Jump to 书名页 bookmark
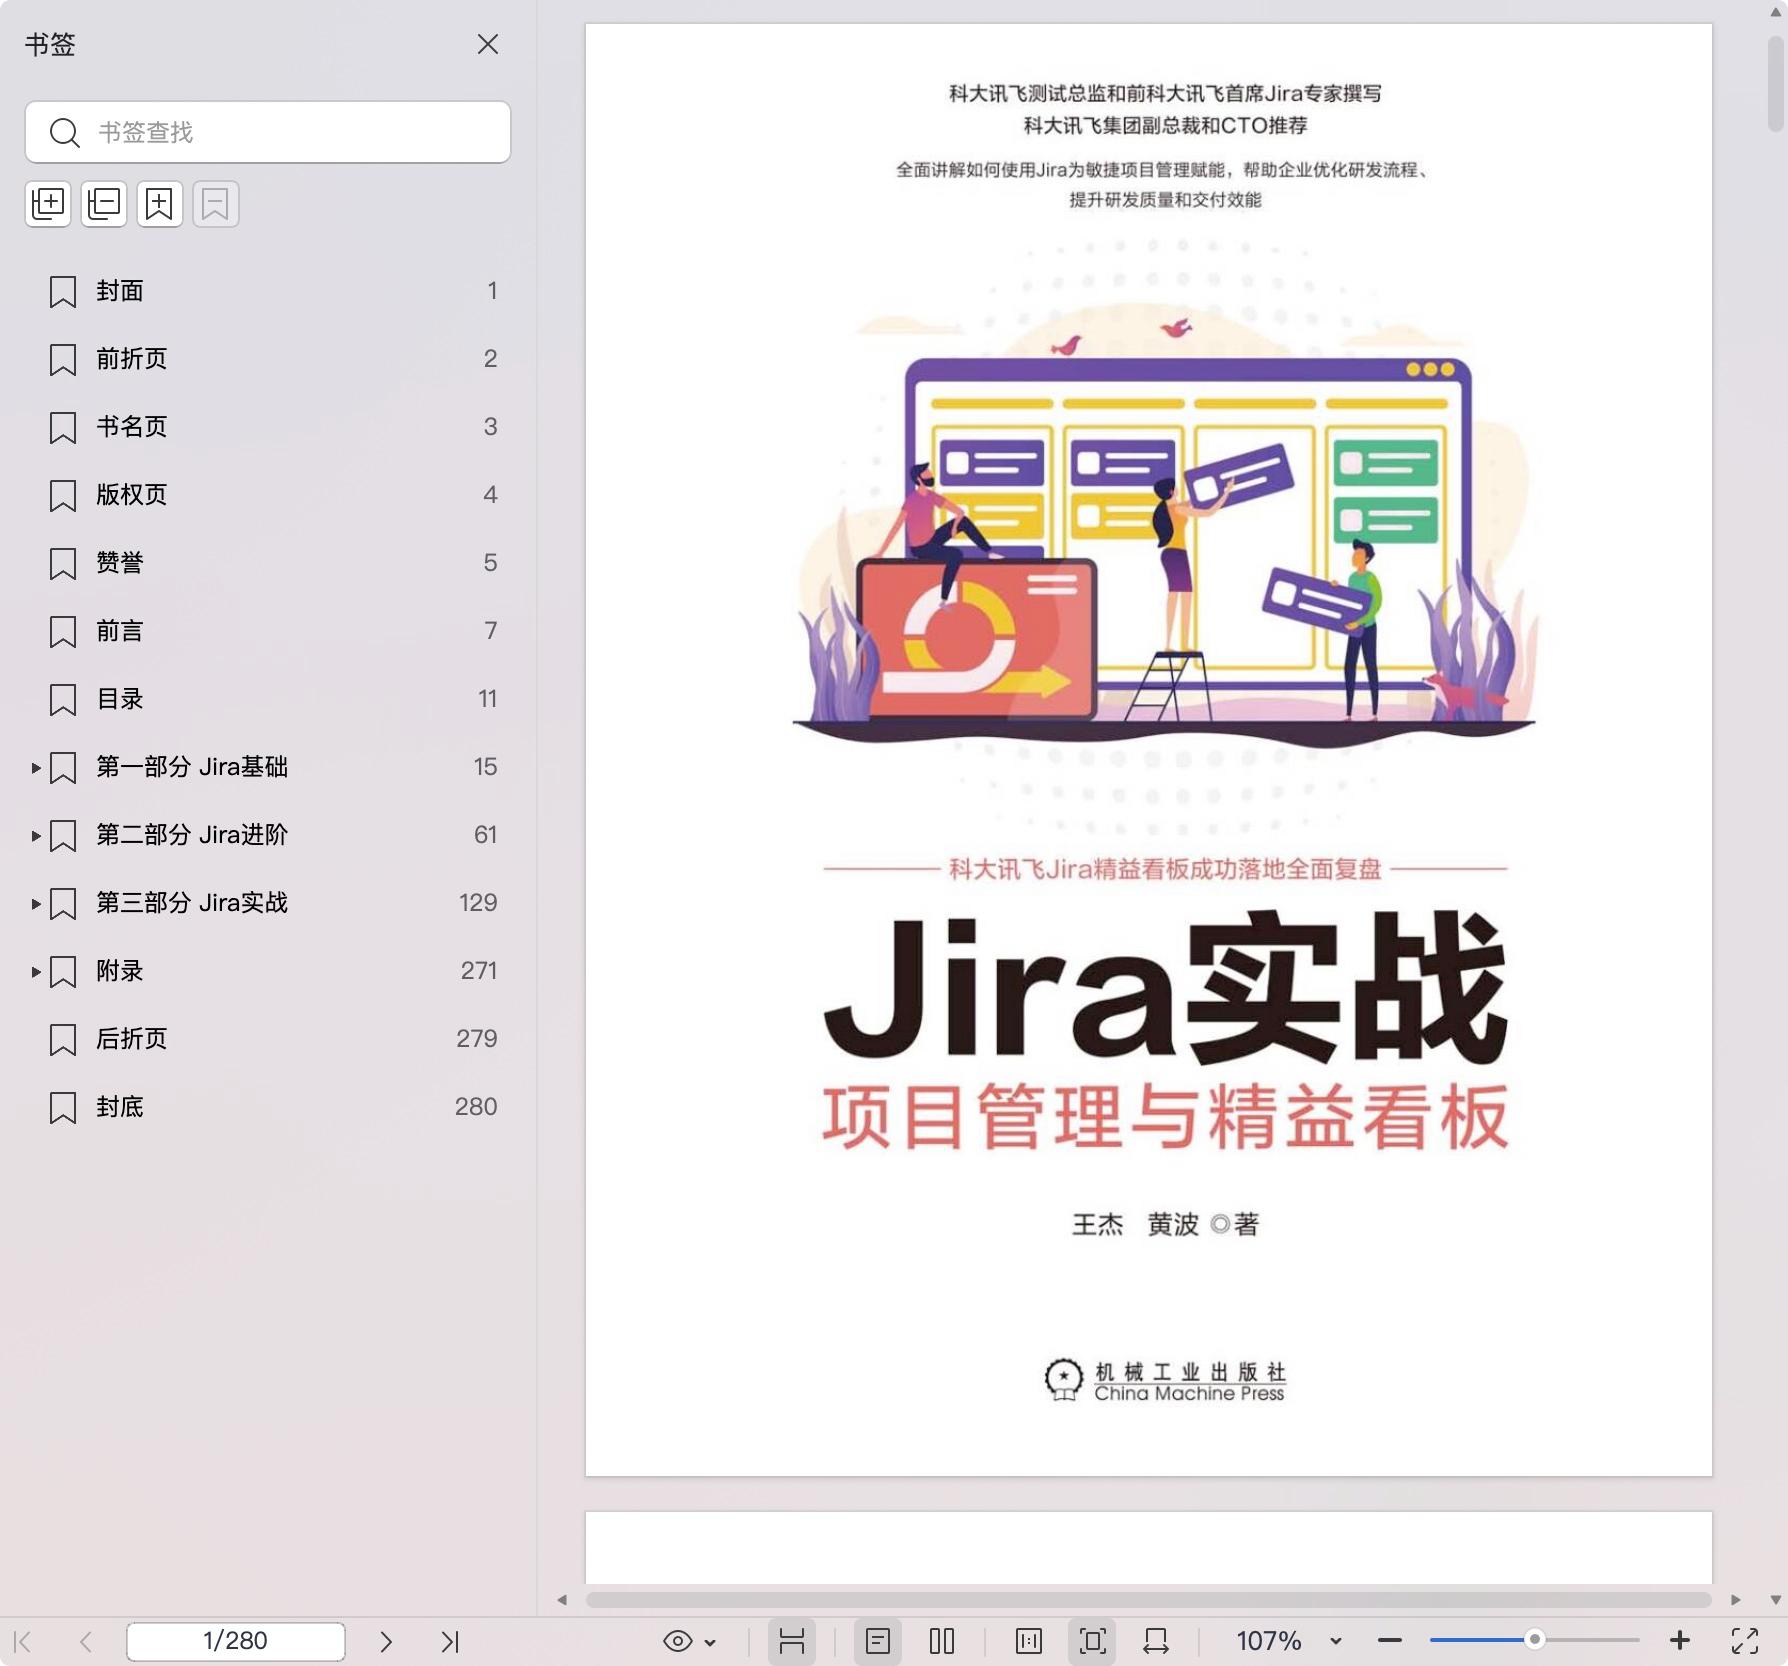Screen dimensions: 1788x1666 [132, 427]
